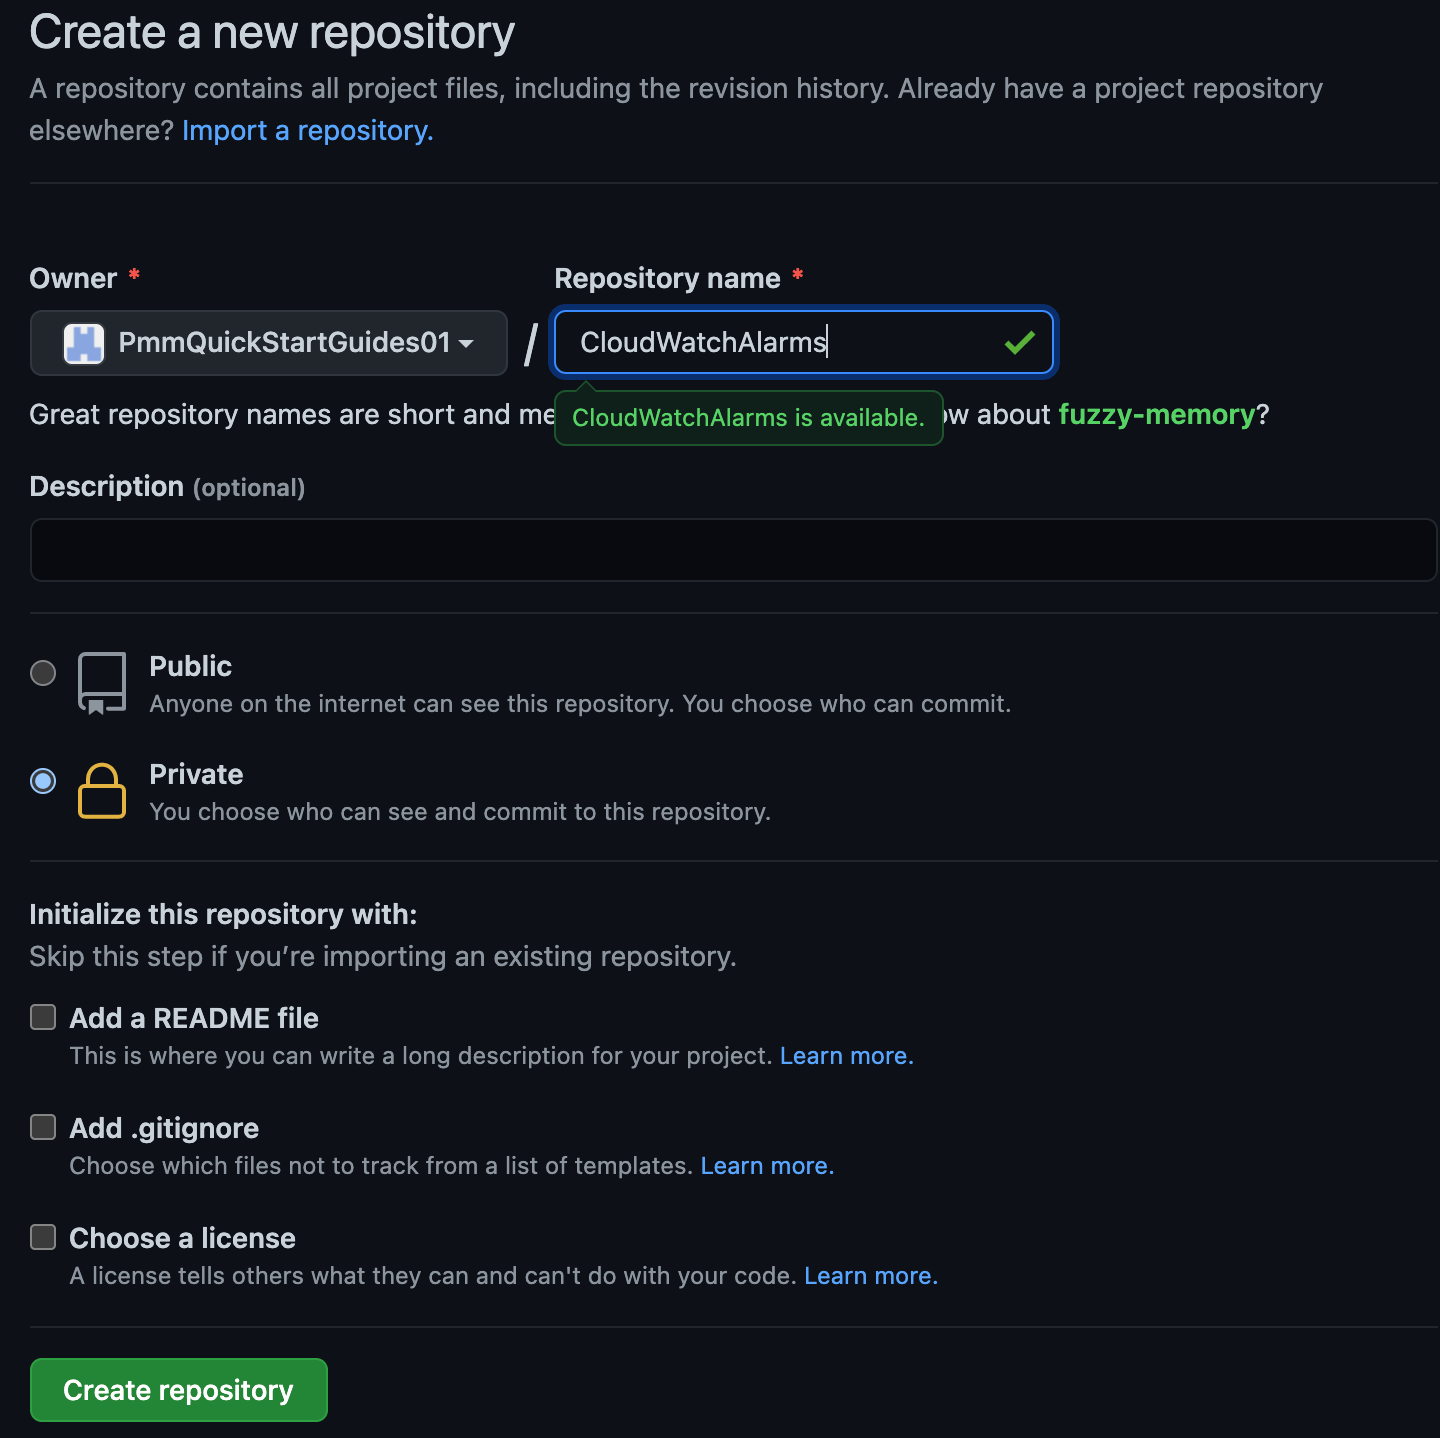
Task: Click the green checkmark in repository name field
Action: click(x=1019, y=342)
